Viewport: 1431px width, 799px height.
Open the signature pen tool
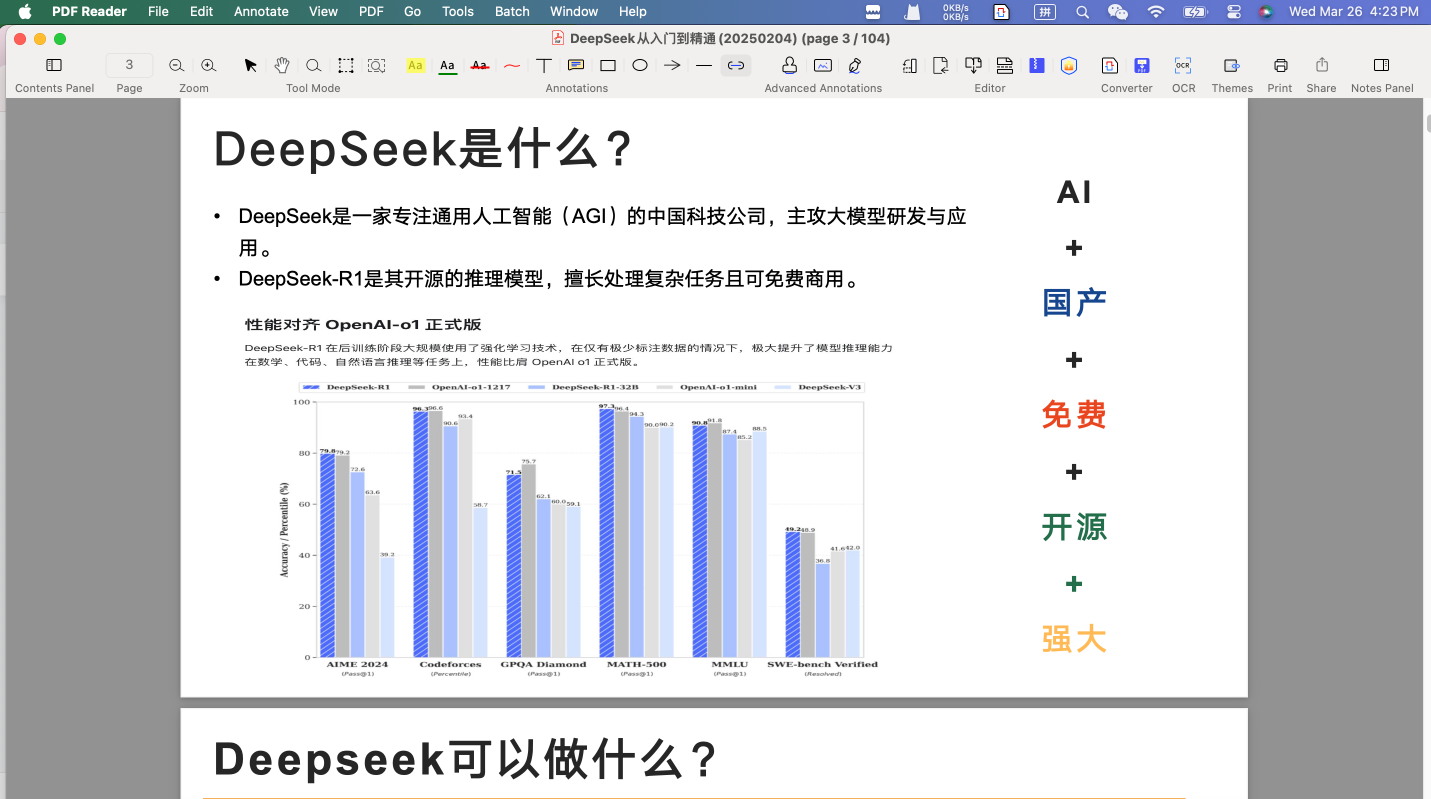(854, 65)
